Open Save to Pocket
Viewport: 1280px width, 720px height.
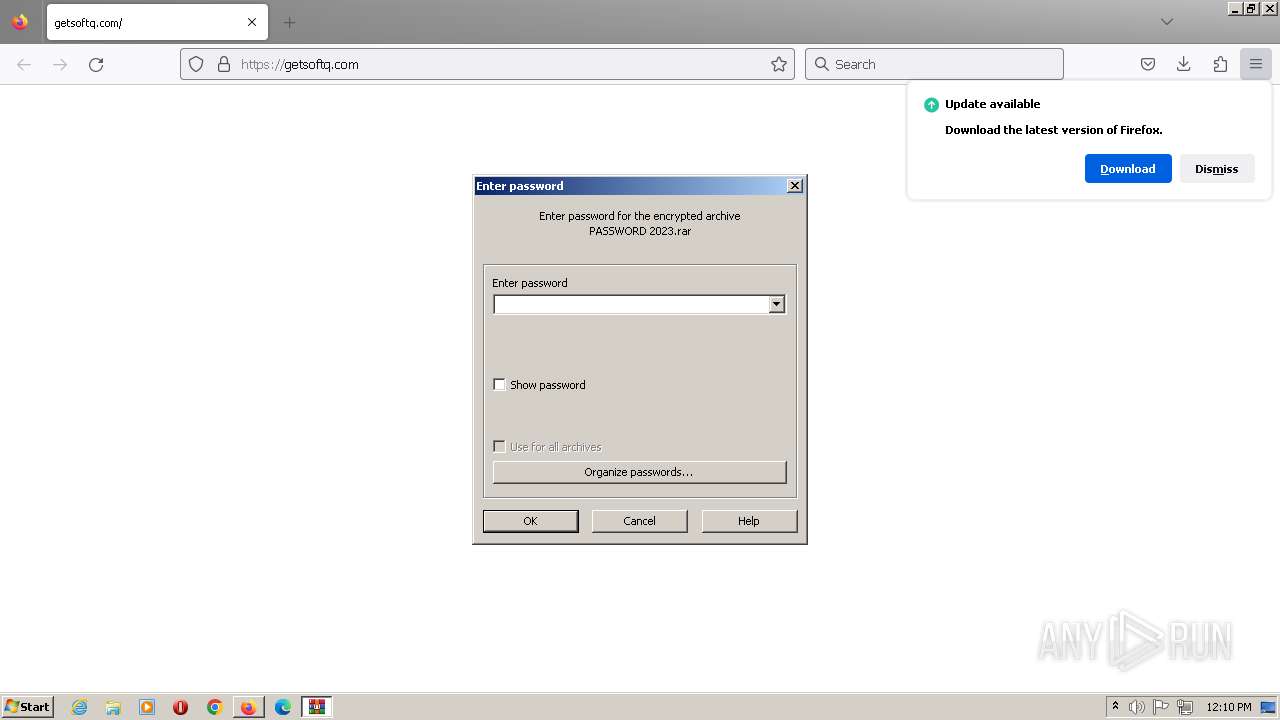click(1148, 64)
